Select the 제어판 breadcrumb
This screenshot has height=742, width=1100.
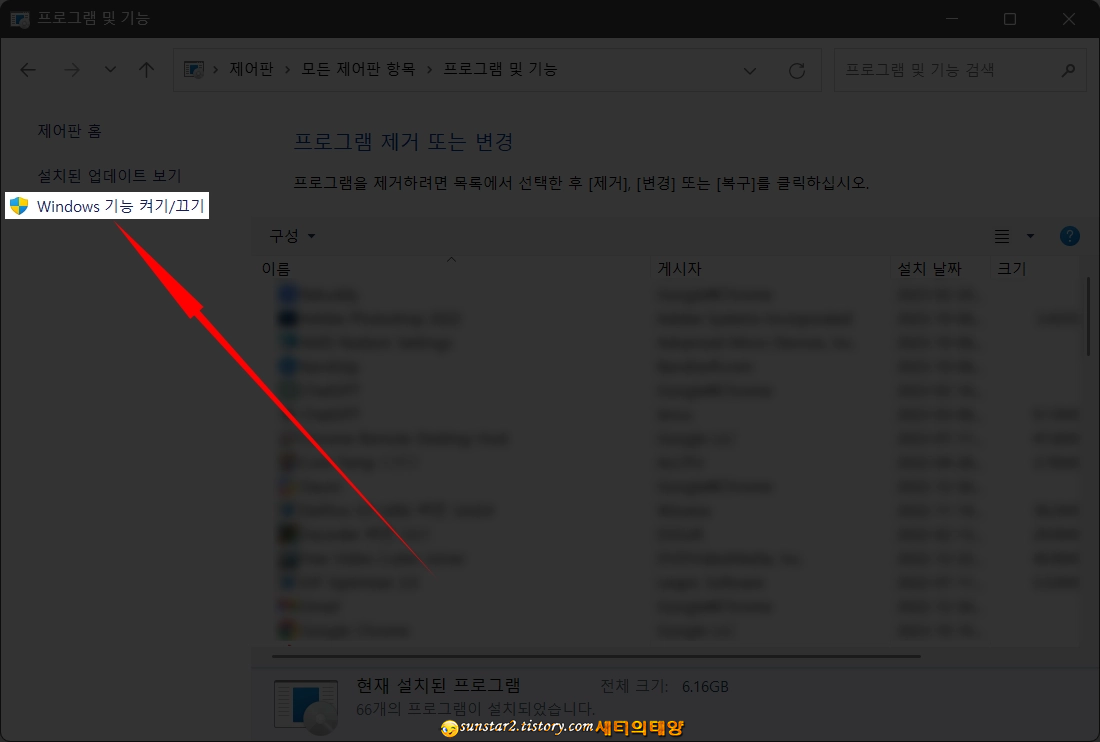tap(251, 69)
